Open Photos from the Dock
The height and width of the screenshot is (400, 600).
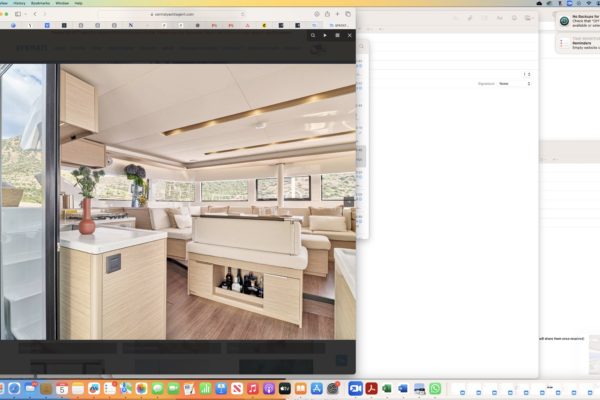[142, 389]
